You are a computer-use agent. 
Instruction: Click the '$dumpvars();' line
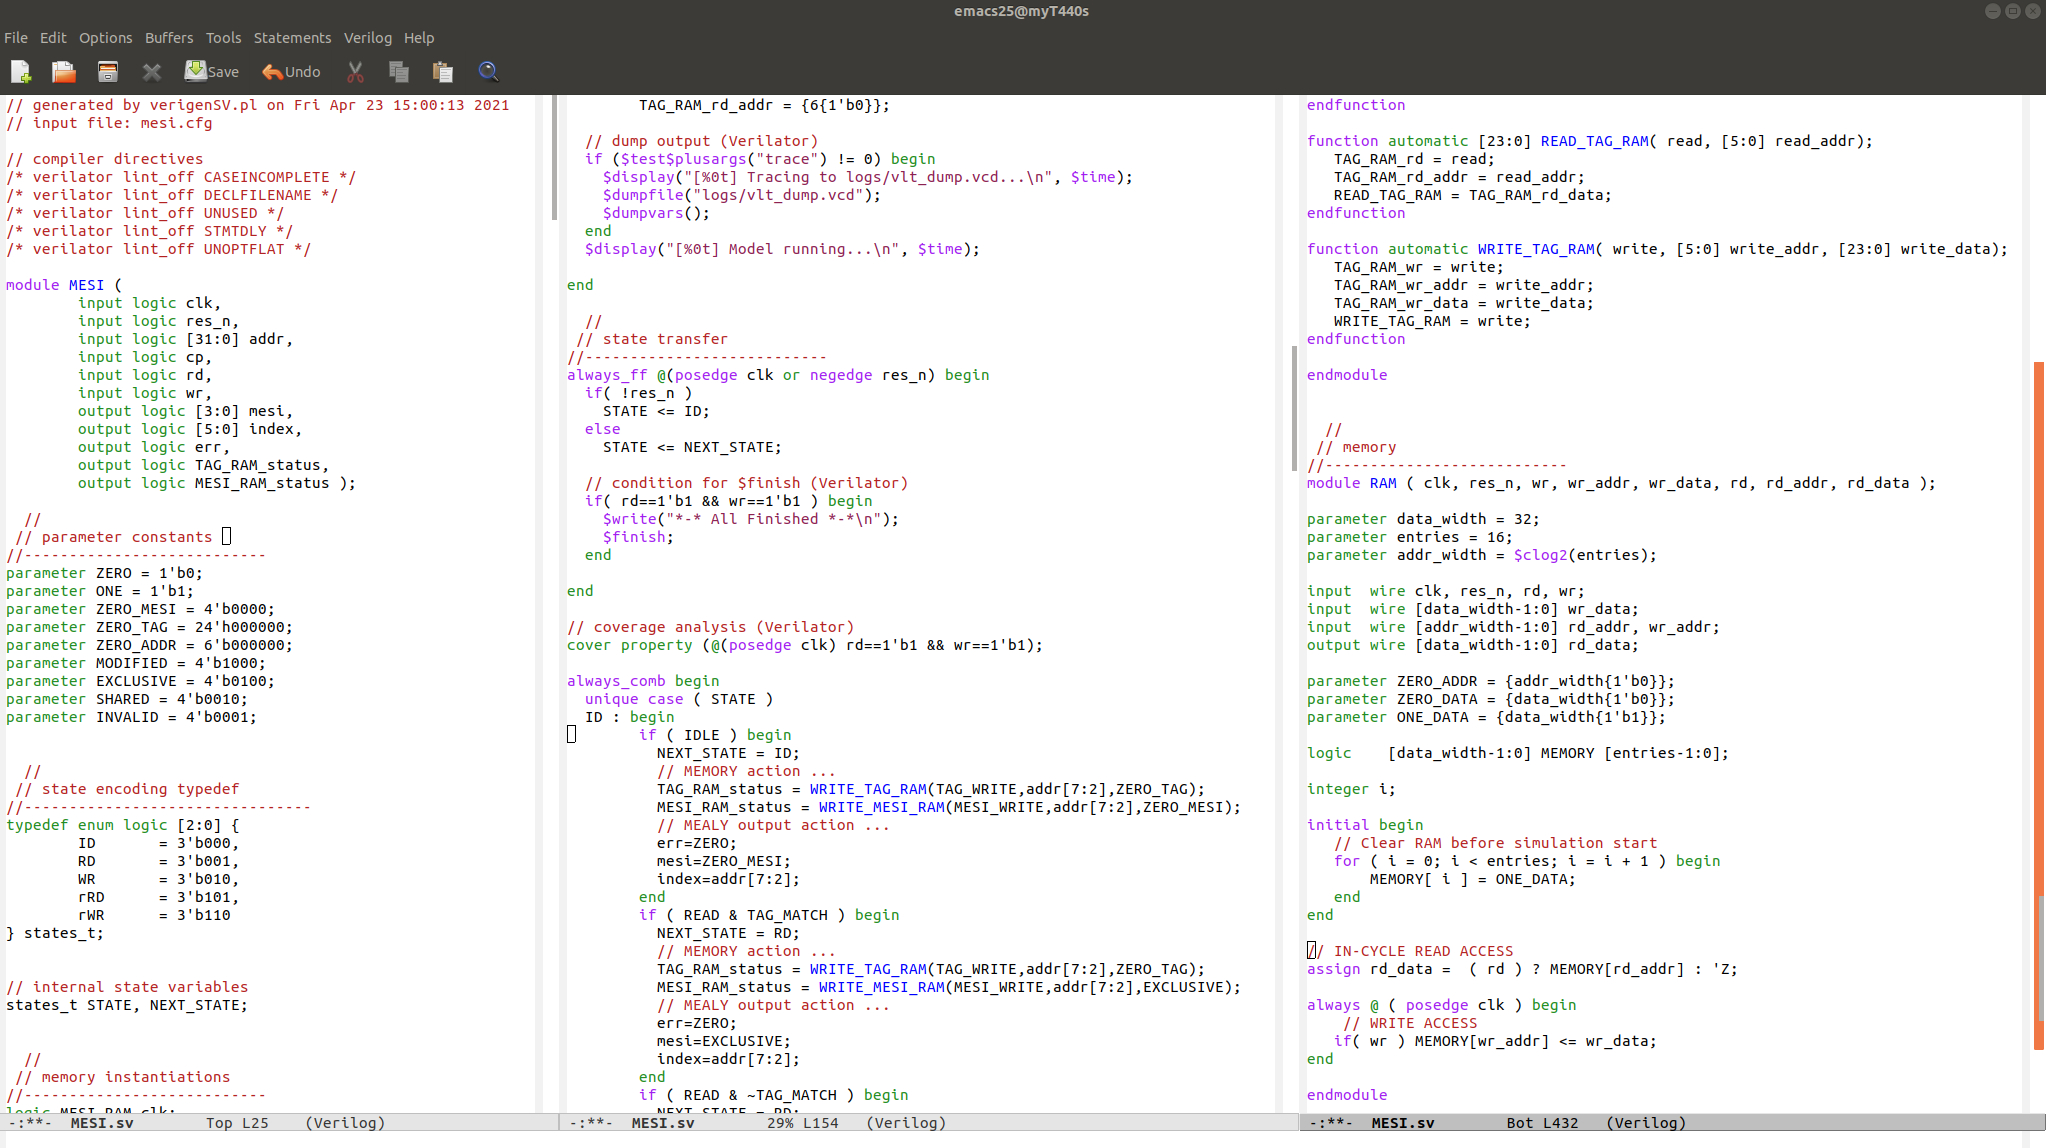click(656, 213)
